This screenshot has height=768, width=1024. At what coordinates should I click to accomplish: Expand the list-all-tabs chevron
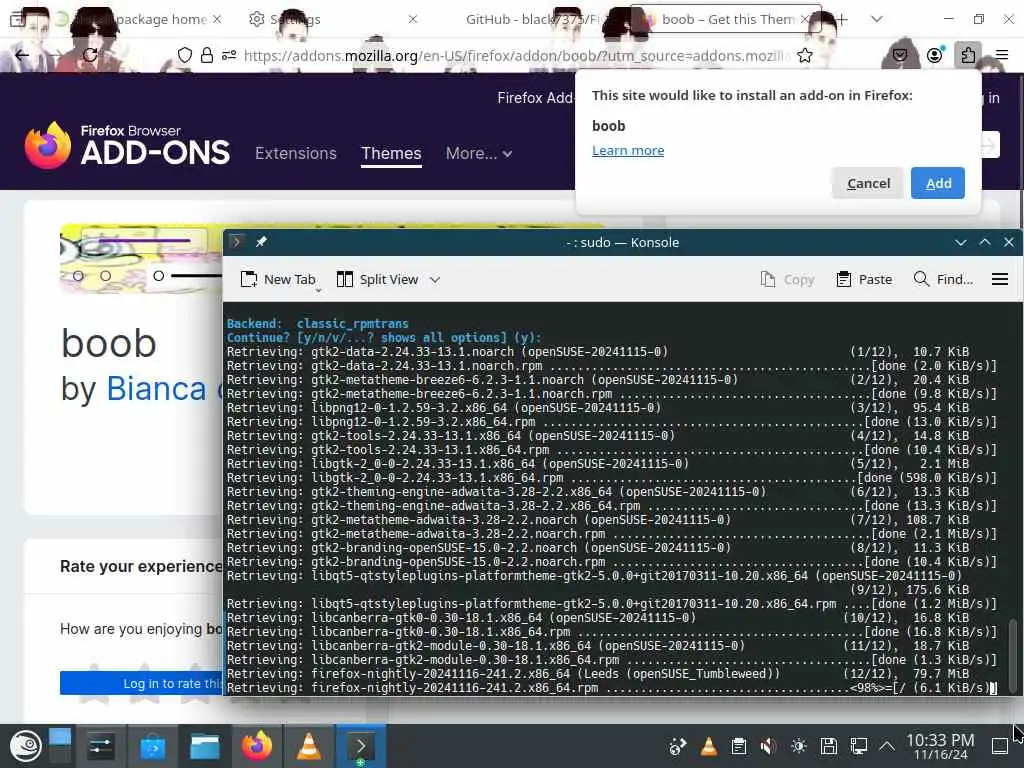[x=877, y=20]
